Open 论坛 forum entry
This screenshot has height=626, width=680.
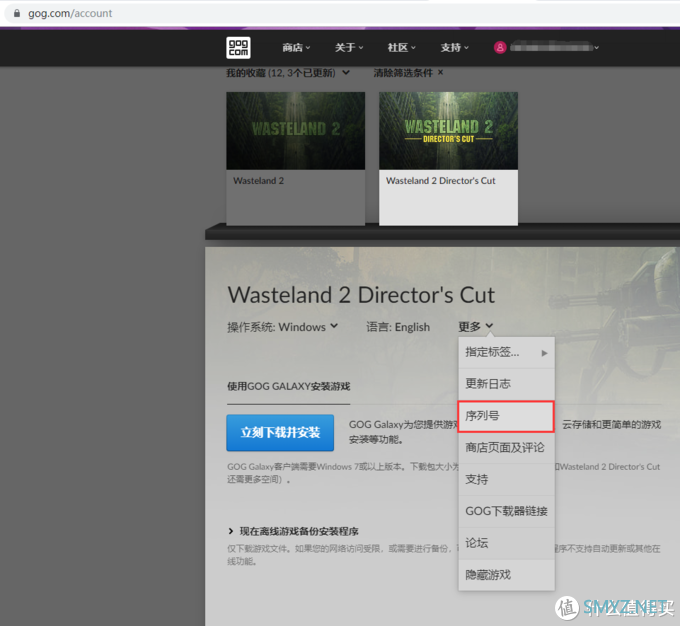coord(506,543)
